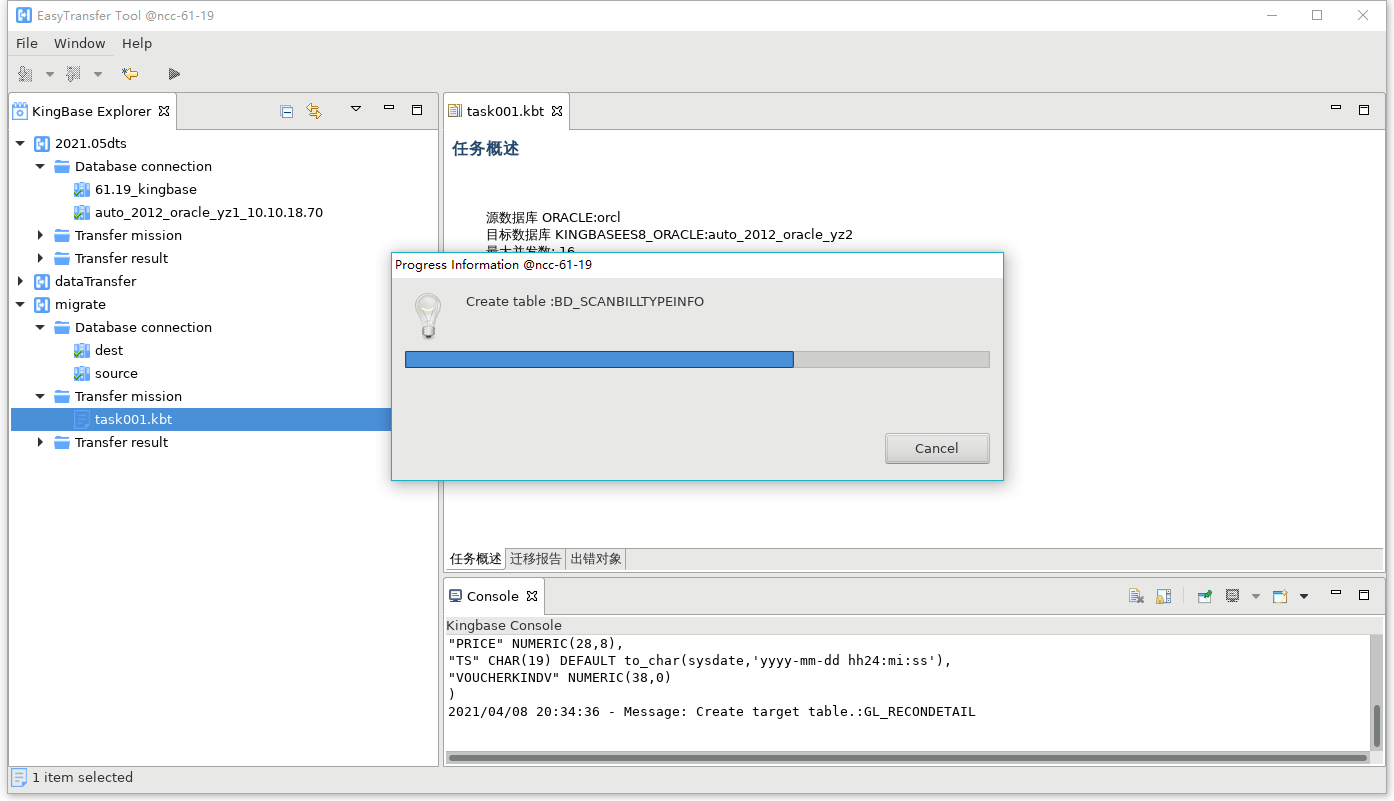Maximize the Console panel
This screenshot has width=1394, height=801.
coord(1363,595)
